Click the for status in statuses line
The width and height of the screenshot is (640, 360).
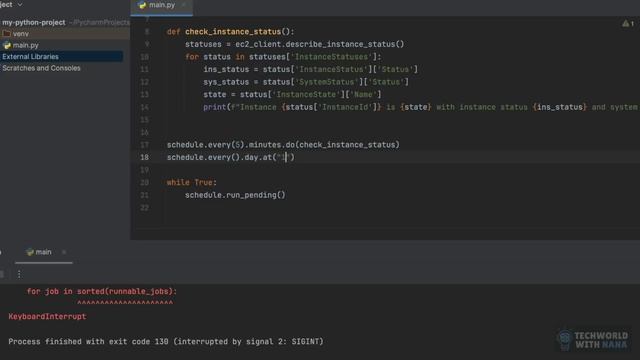(x=283, y=57)
